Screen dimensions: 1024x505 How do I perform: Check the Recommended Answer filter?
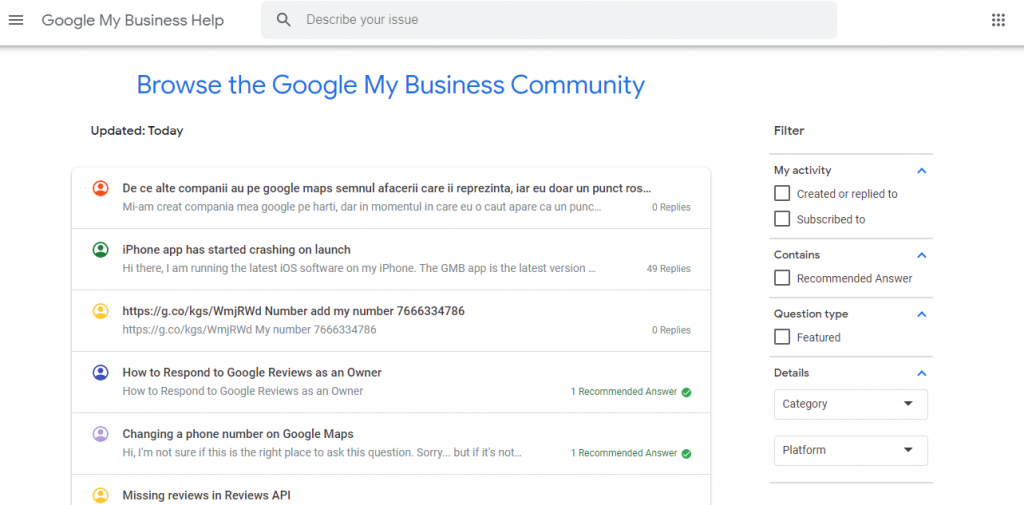[x=782, y=278]
